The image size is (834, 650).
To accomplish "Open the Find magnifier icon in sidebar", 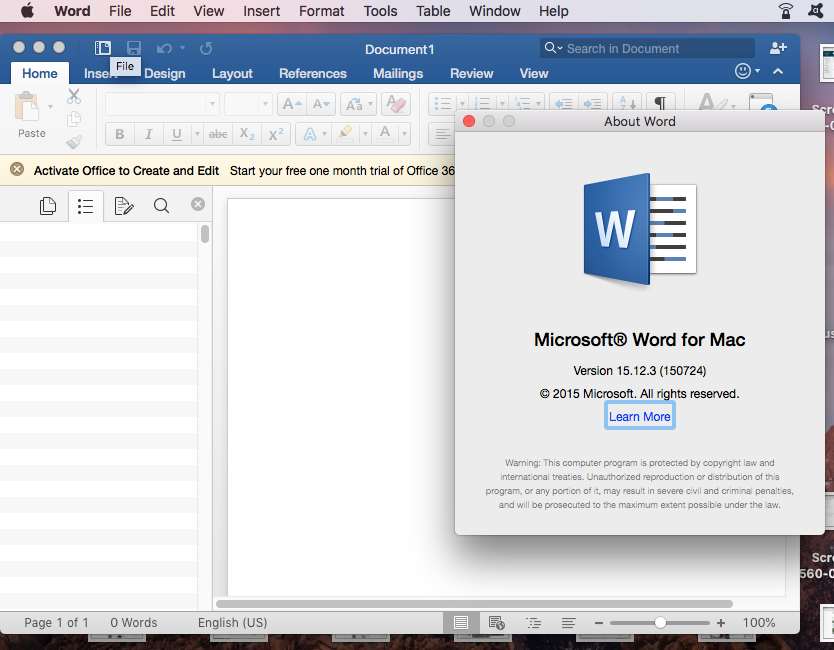I will 161,205.
